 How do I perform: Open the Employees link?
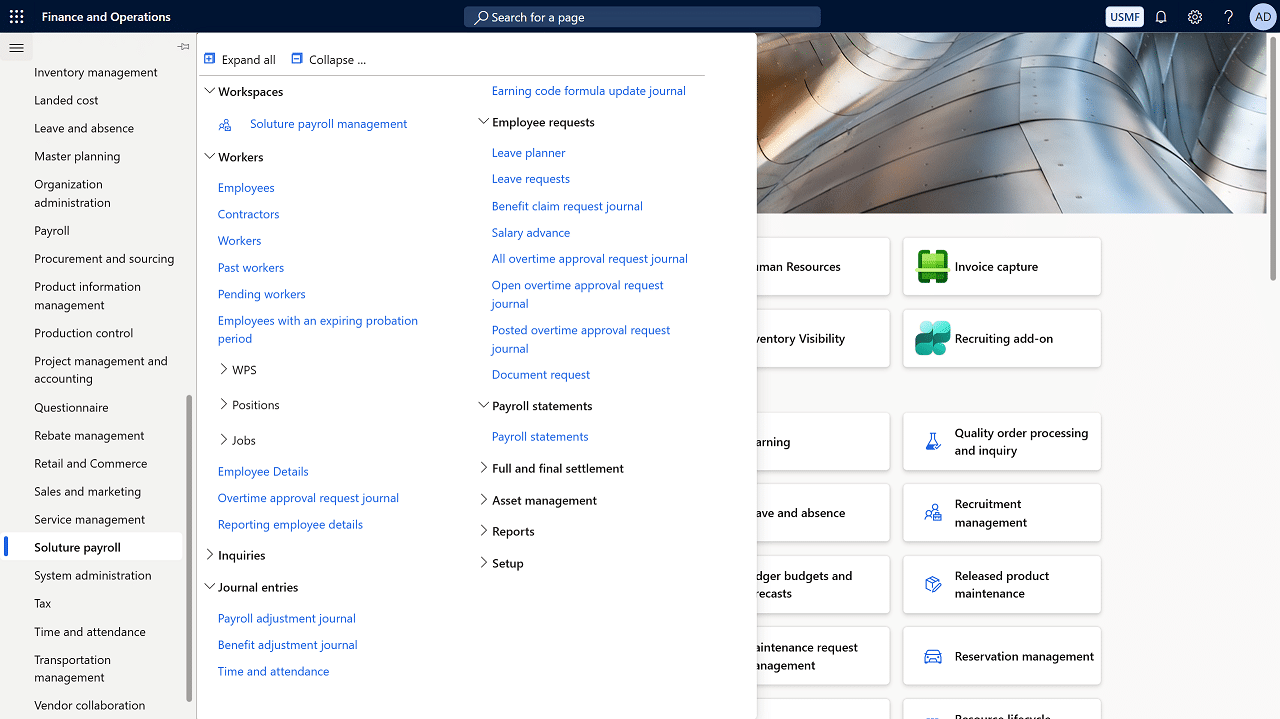click(246, 188)
